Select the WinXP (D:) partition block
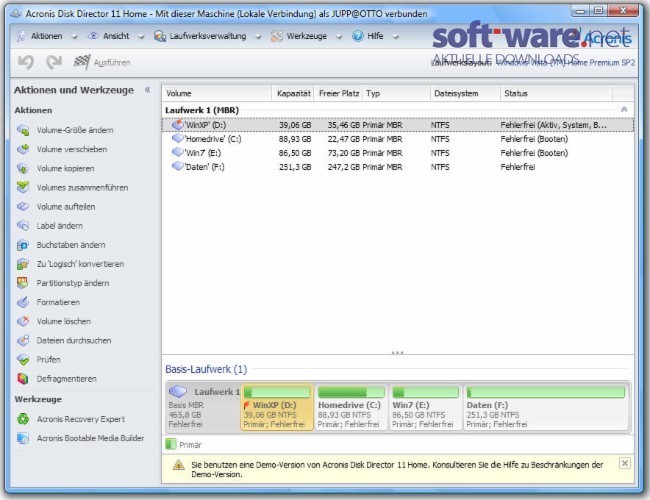 coord(277,408)
